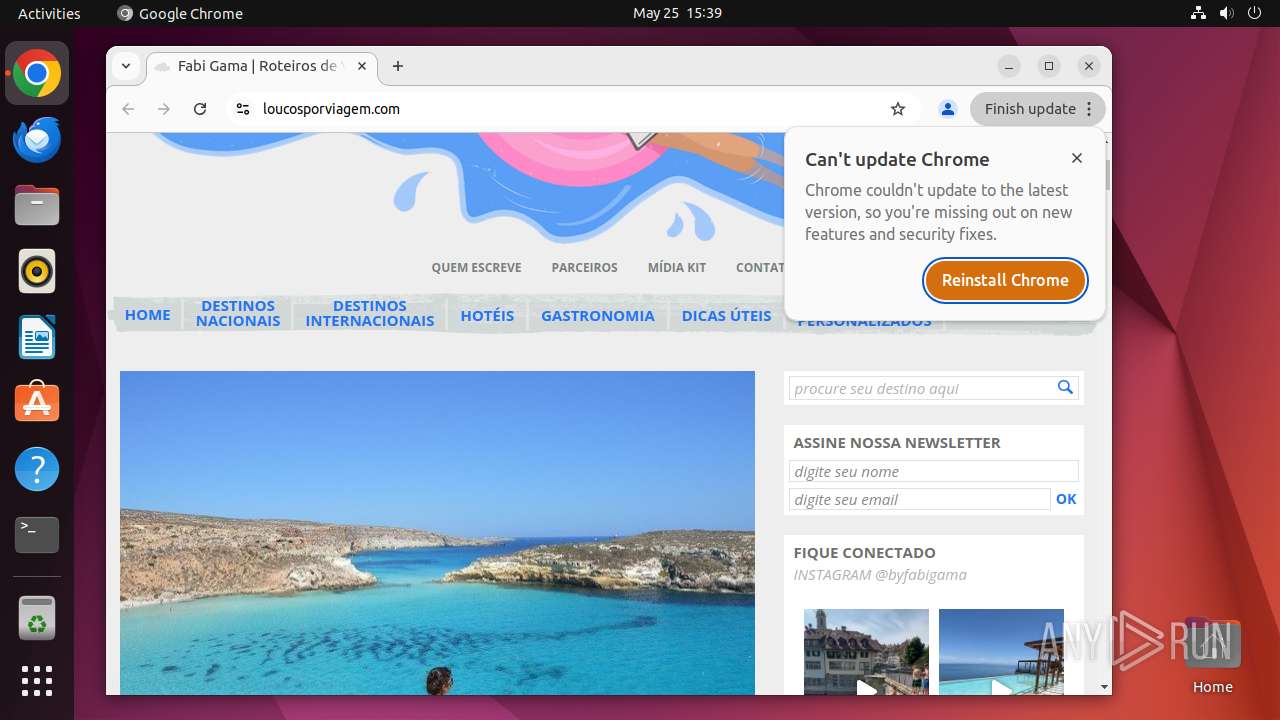The height and width of the screenshot is (720, 1280).
Task: Open Ubuntu Software store icon
Action: coord(37,403)
